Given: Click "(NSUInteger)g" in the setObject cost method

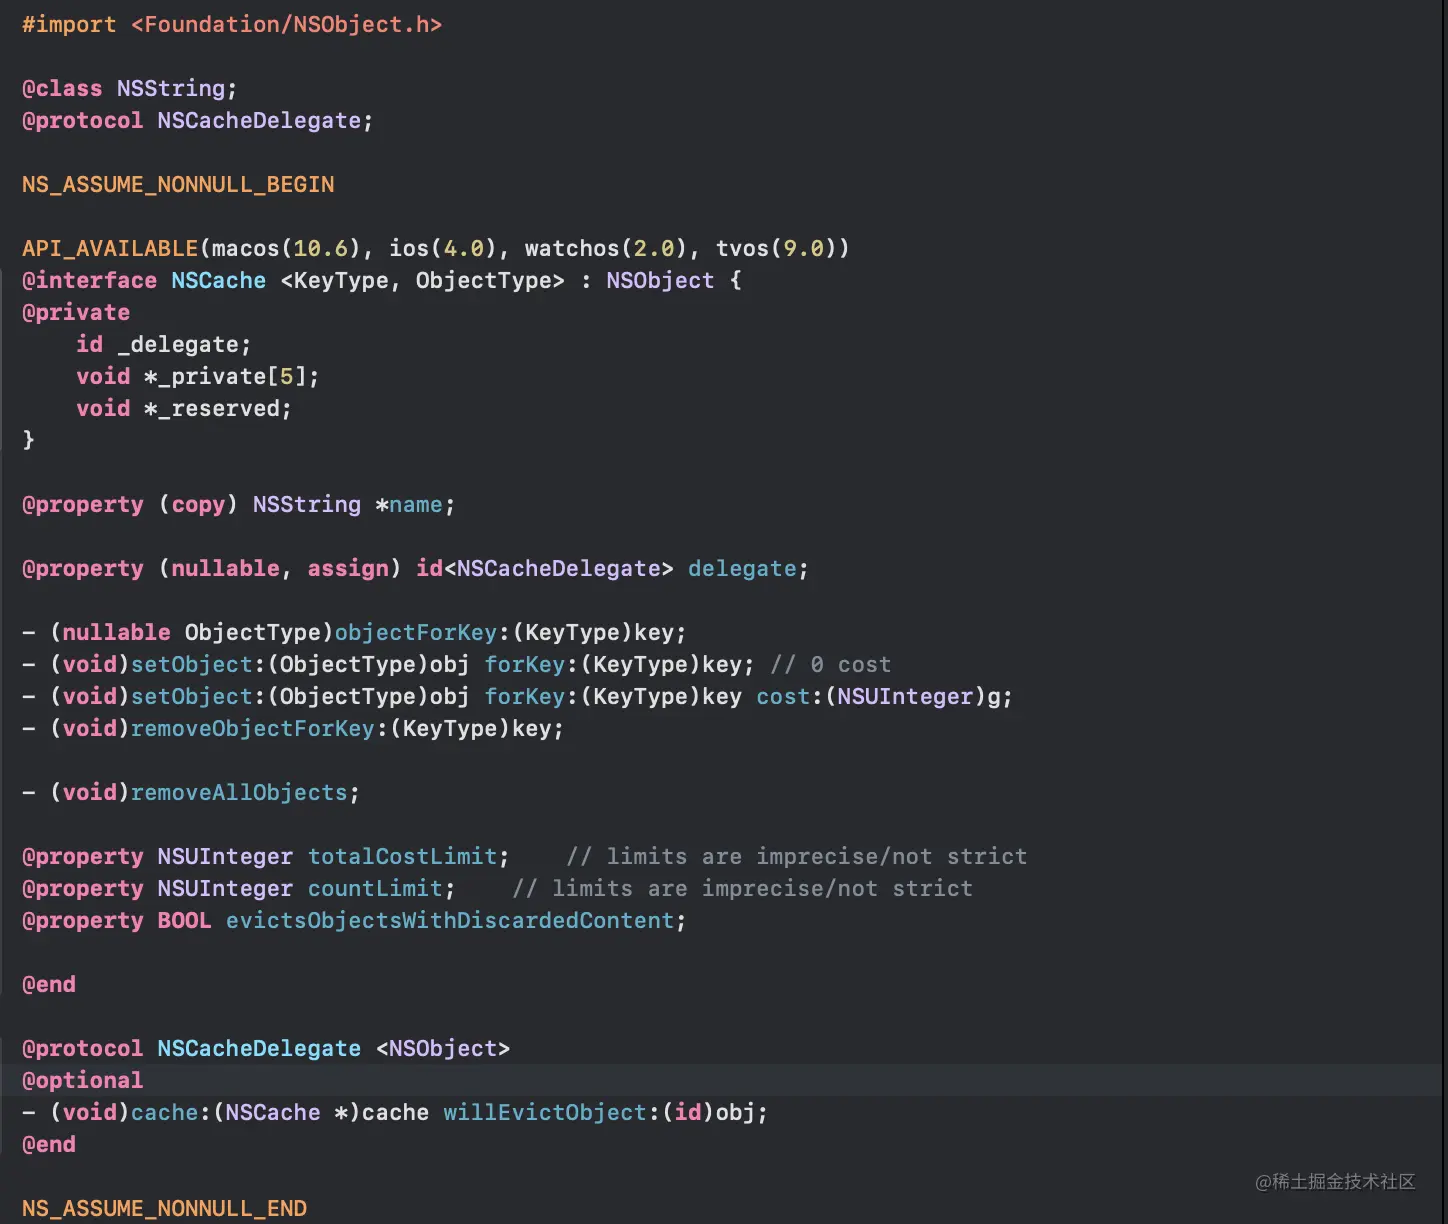Looking at the screenshot, I should pyautogui.click(x=912, y=696).
